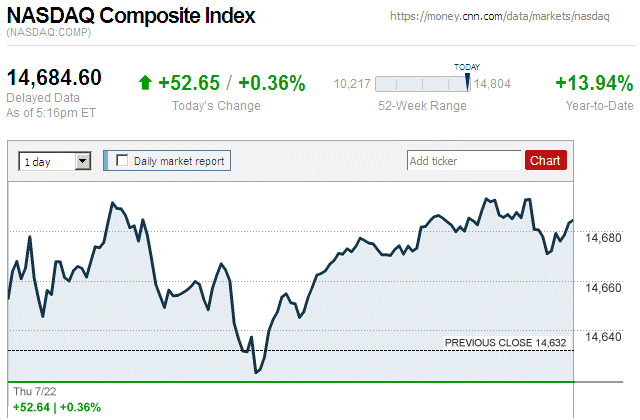The height and width of the screenshot is (420, 640).
Task: Open the 1 day time range dropdown
Action: [54, 160]
